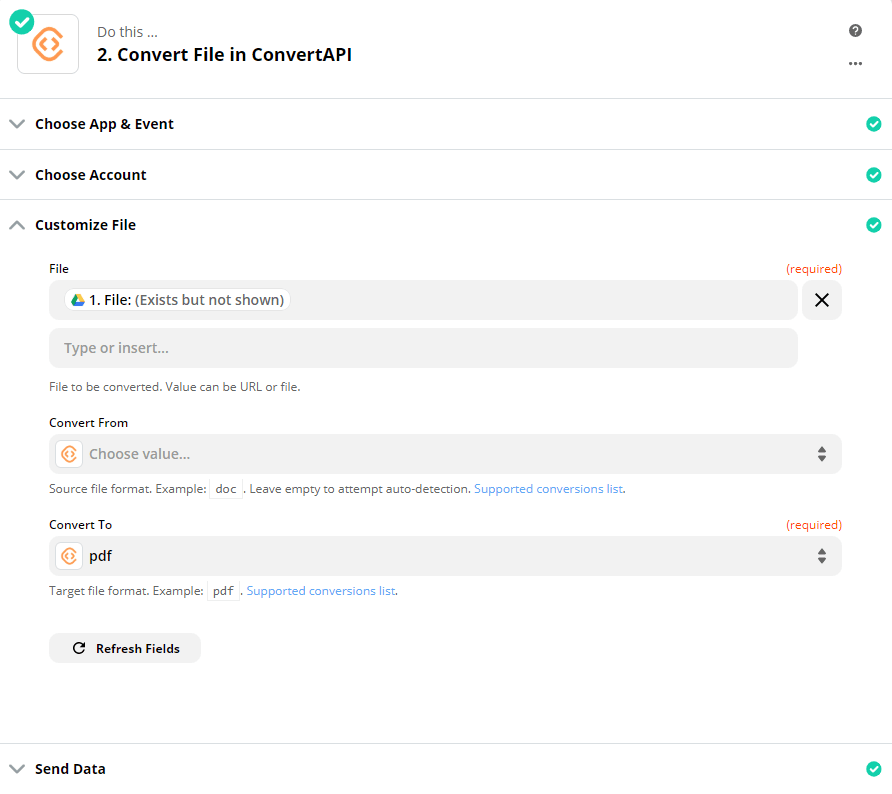Remove the mapped file with the X button

[821, 299]
